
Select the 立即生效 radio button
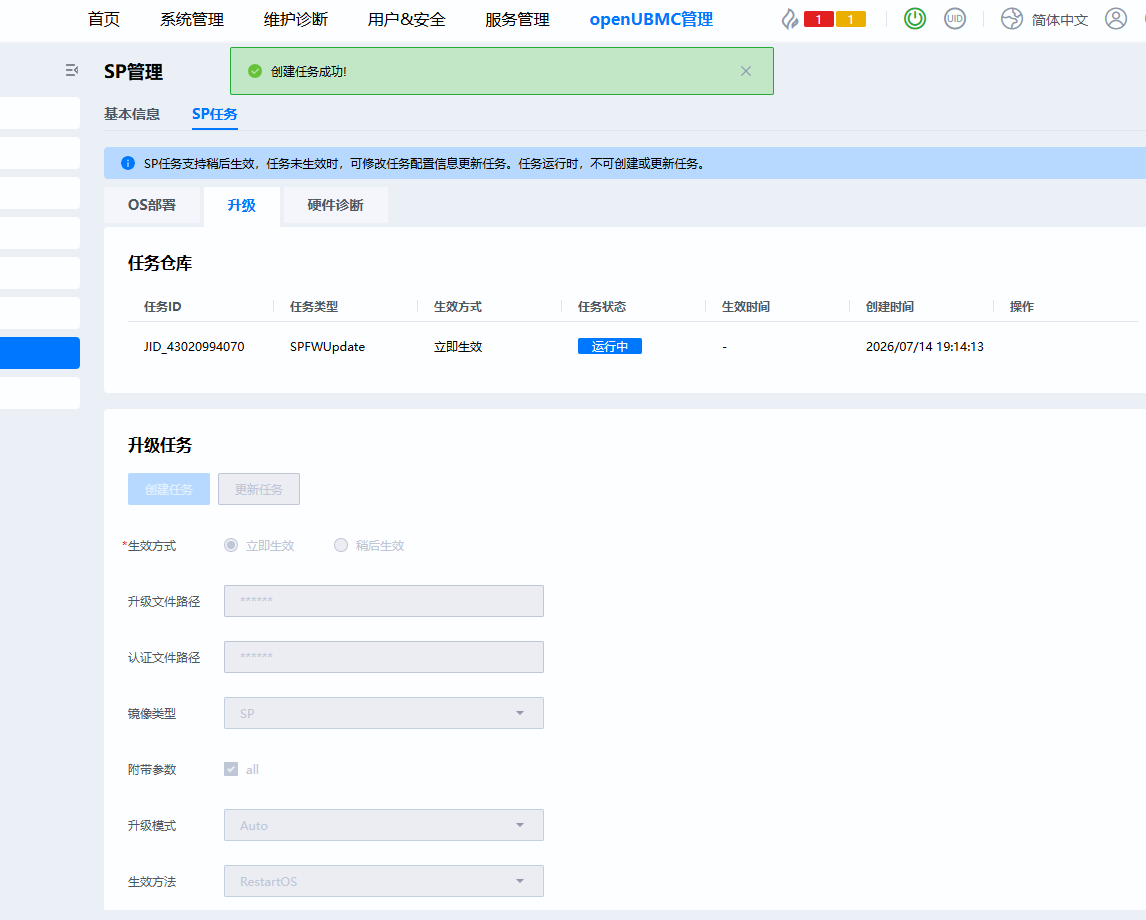pyautogui.click(x=231, y=545)
